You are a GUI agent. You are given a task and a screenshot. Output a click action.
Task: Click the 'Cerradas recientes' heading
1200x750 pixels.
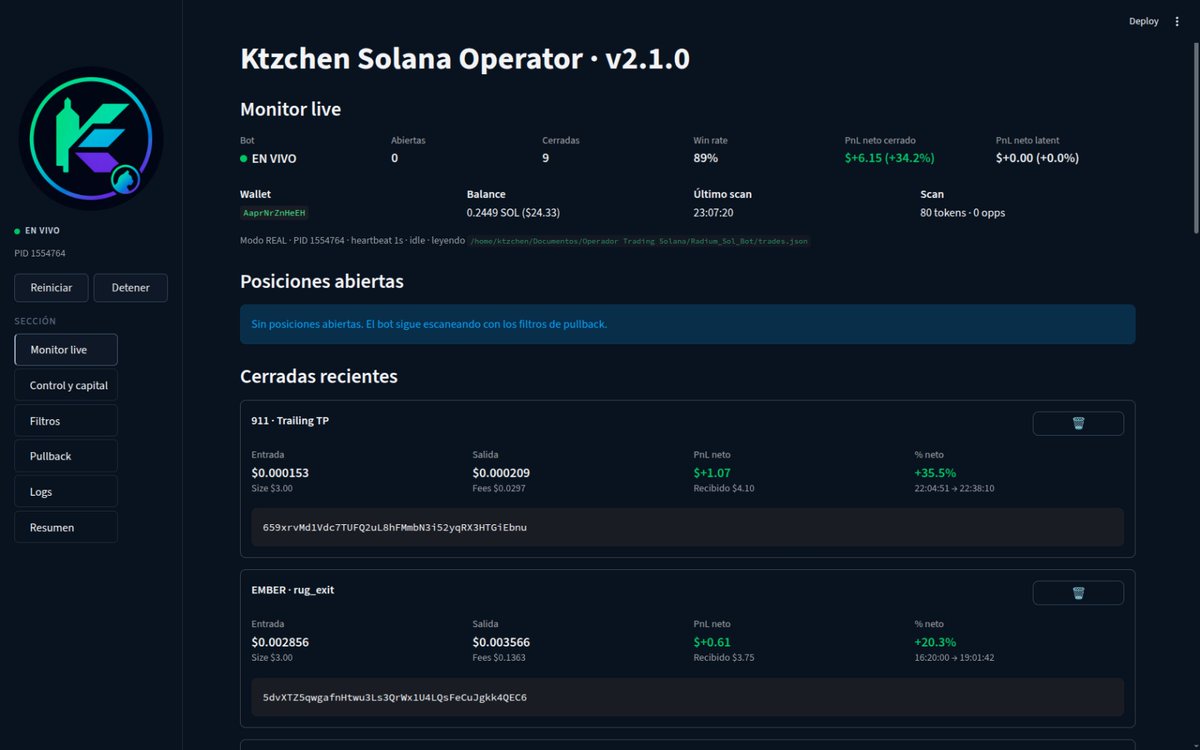pos(319,376)
